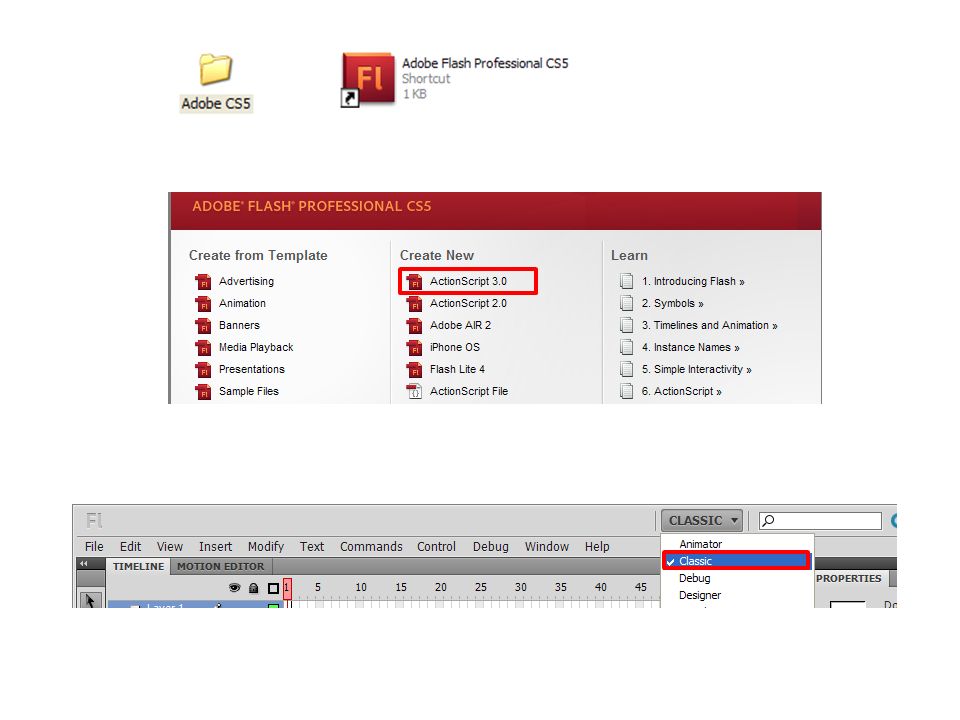Select Debug workspace from the list
Image resolution: width=960 pixels, height=720 pixels.
point(694,578)
